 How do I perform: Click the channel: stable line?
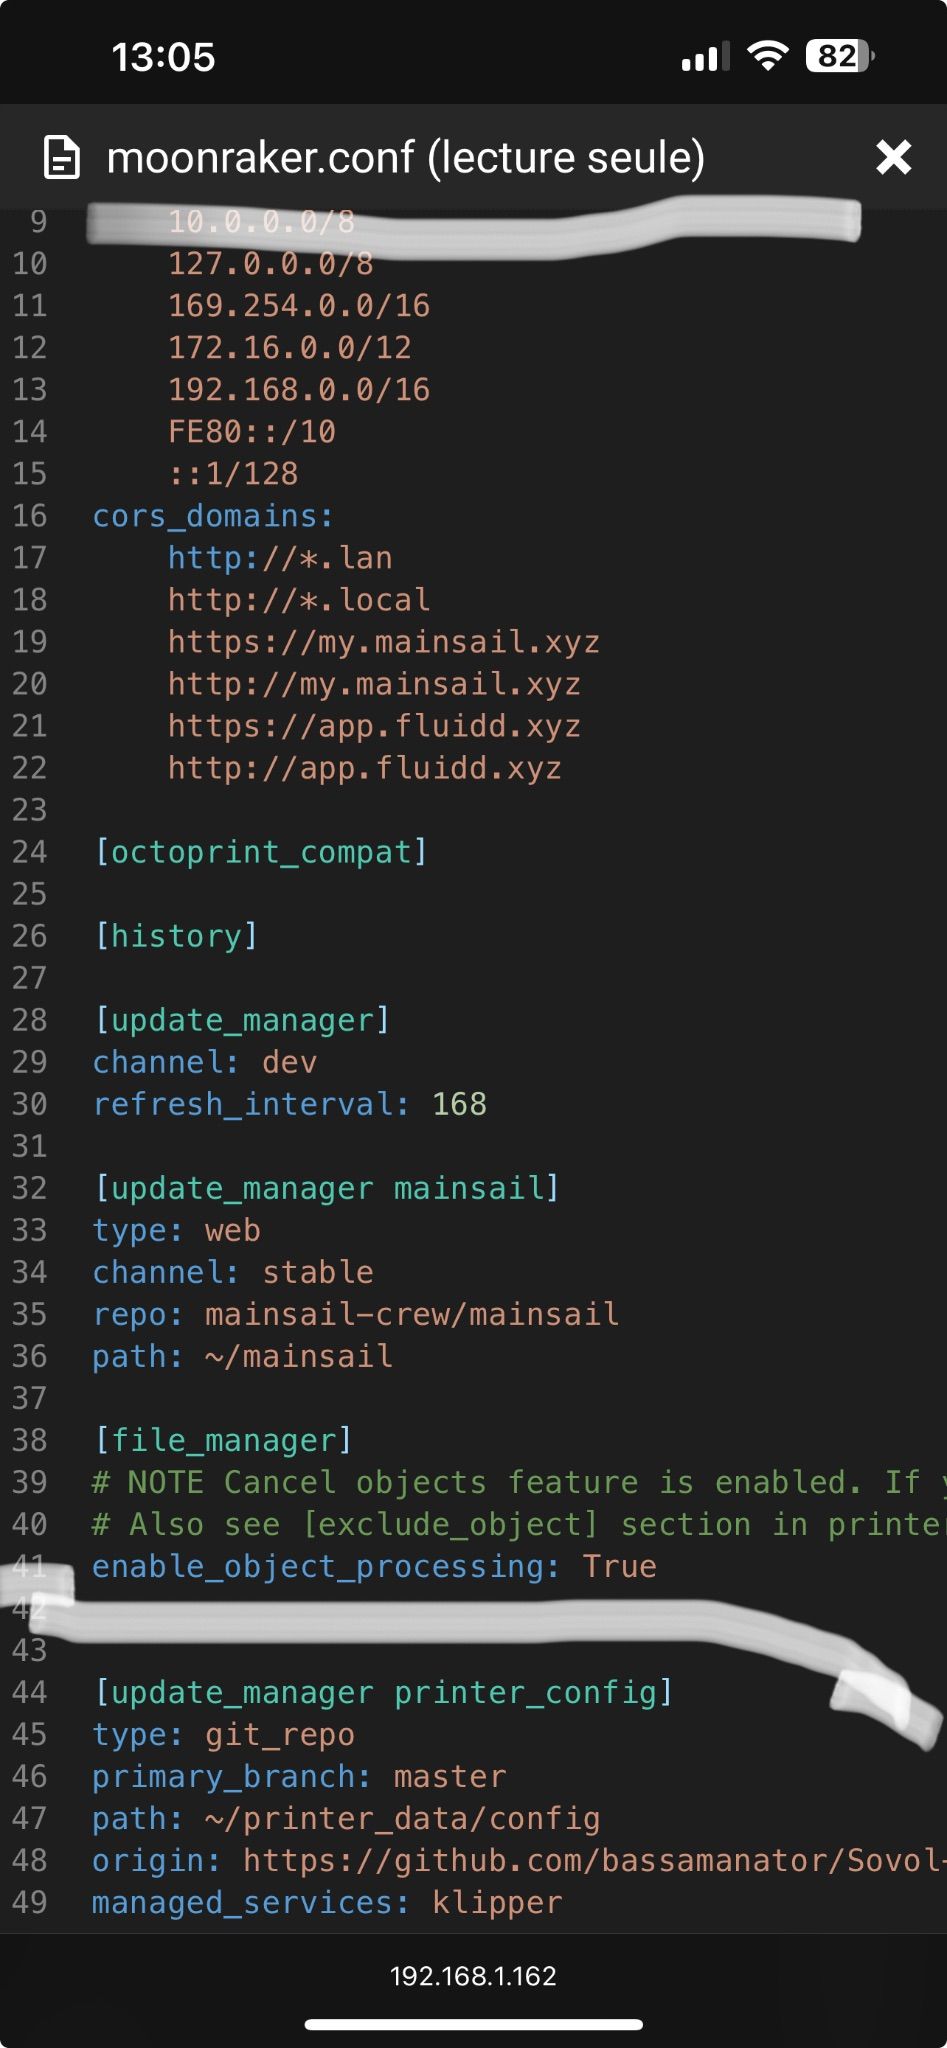[233, 1272]
